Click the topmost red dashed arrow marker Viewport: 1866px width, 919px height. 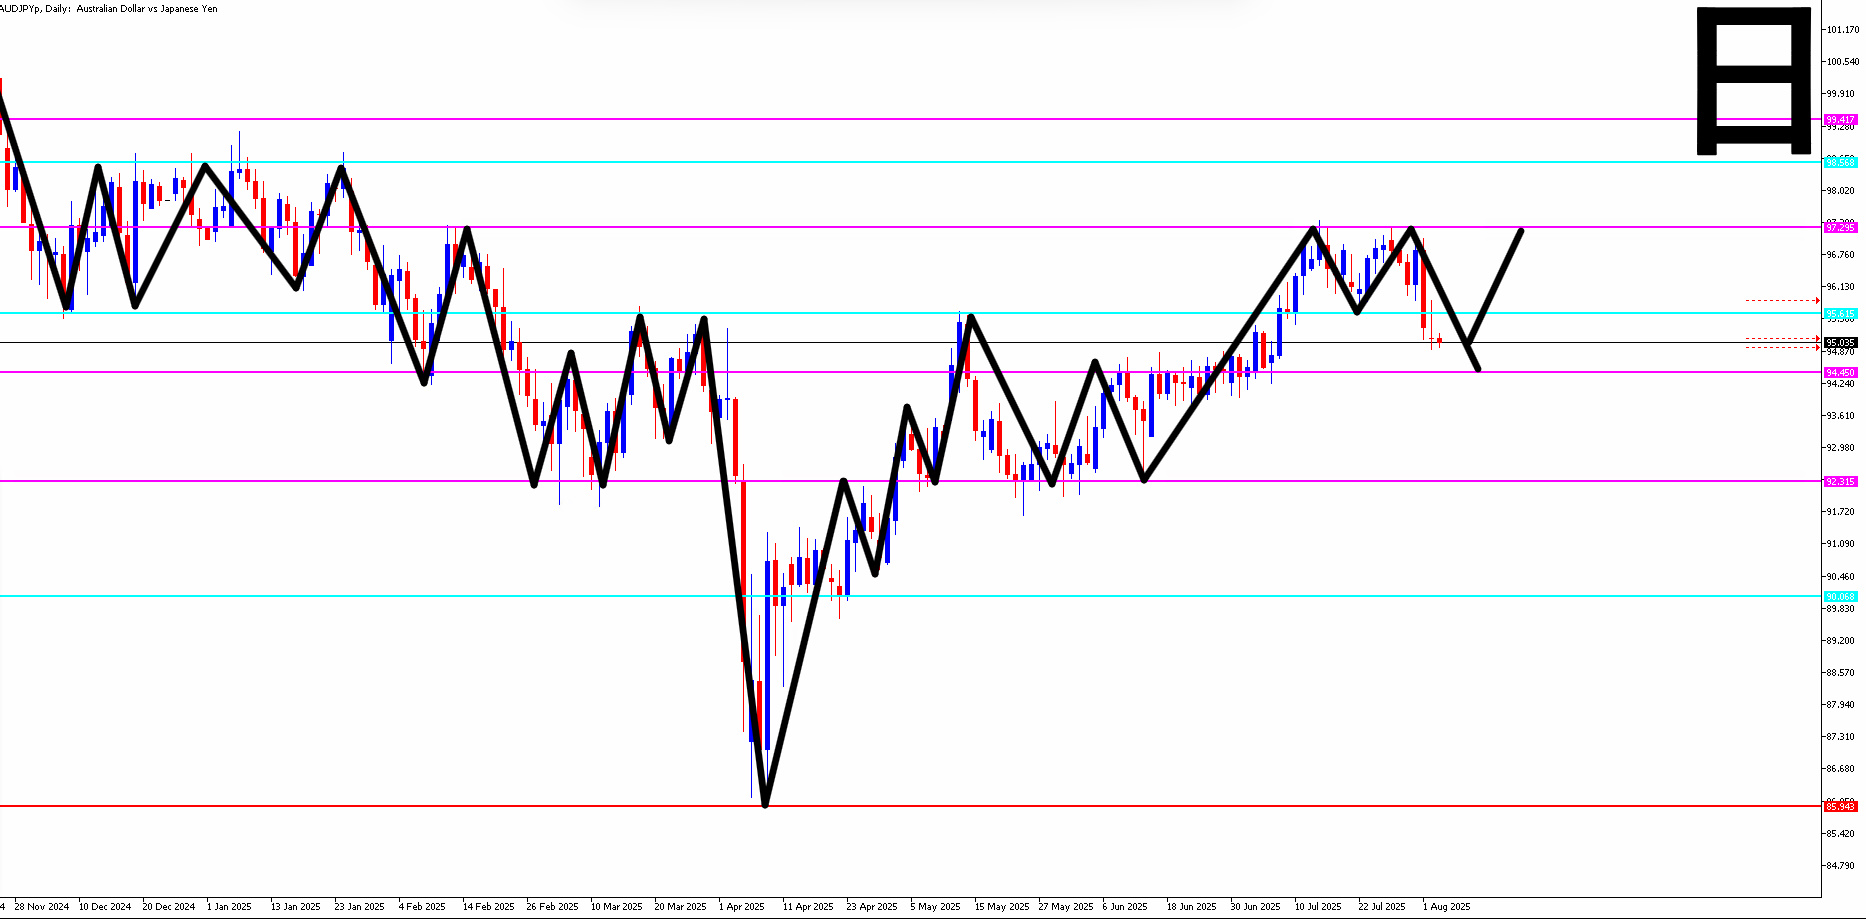coord(1782,300)
